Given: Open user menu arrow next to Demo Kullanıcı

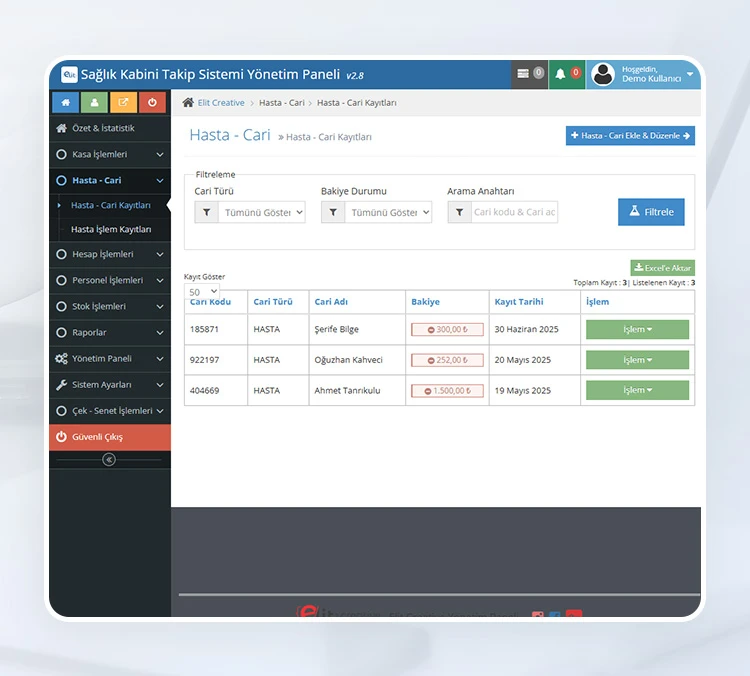Looking at the screenshot, I should click(690, 74).
